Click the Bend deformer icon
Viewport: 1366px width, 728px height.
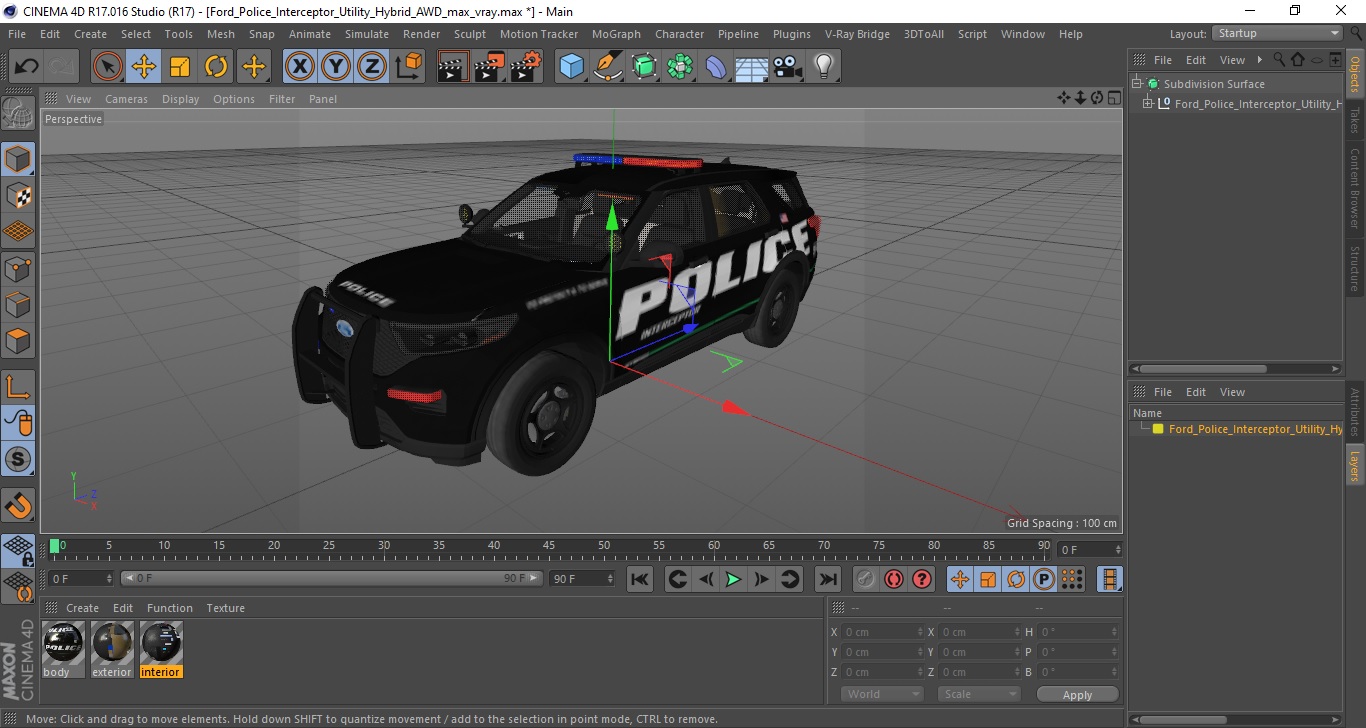pyautogui.click(x=716, y=67)
